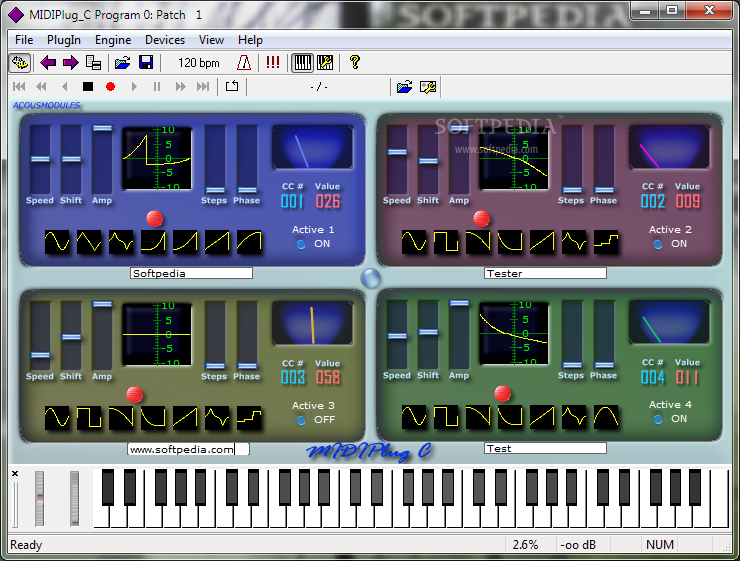Click the yellow question mark help icon
The width and height of the screenshot is (740, 561).
(354, 62)
